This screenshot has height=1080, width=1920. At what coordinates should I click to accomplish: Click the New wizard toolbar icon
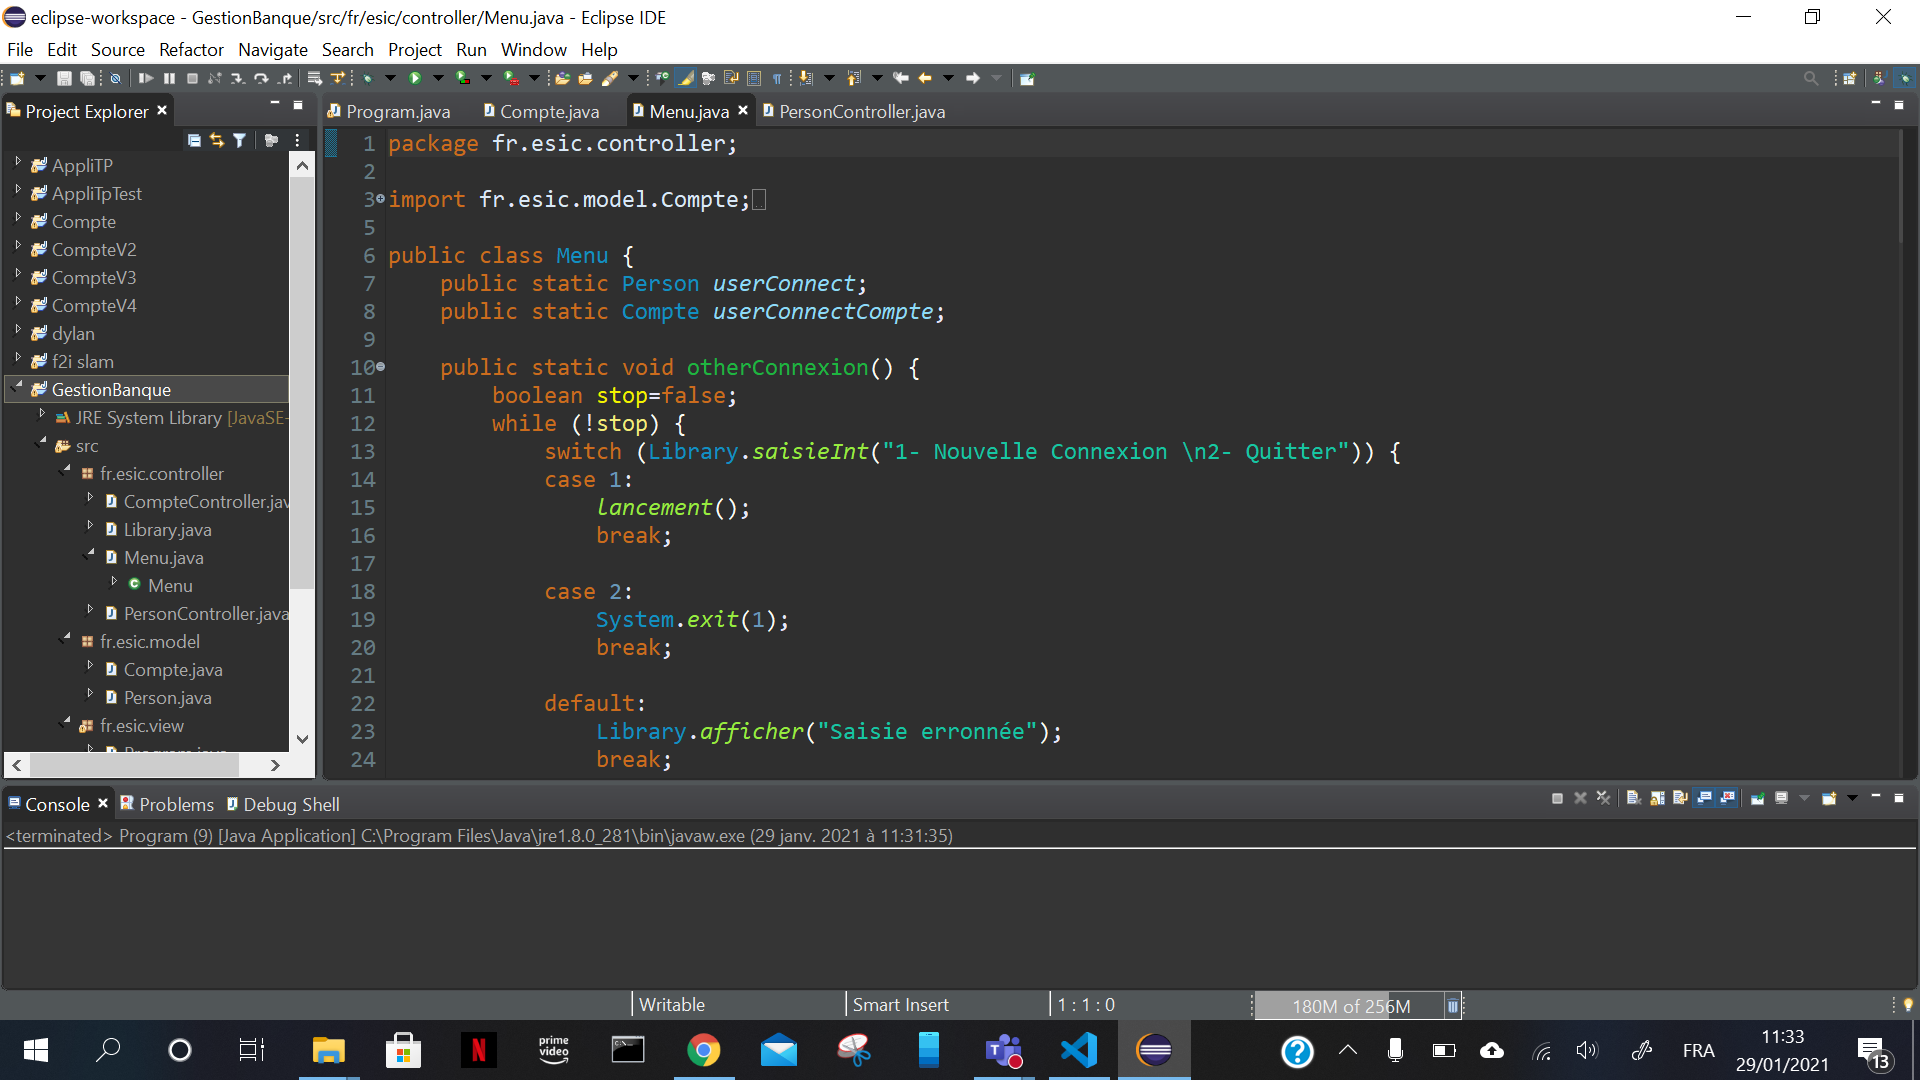(x=17, y=78)
